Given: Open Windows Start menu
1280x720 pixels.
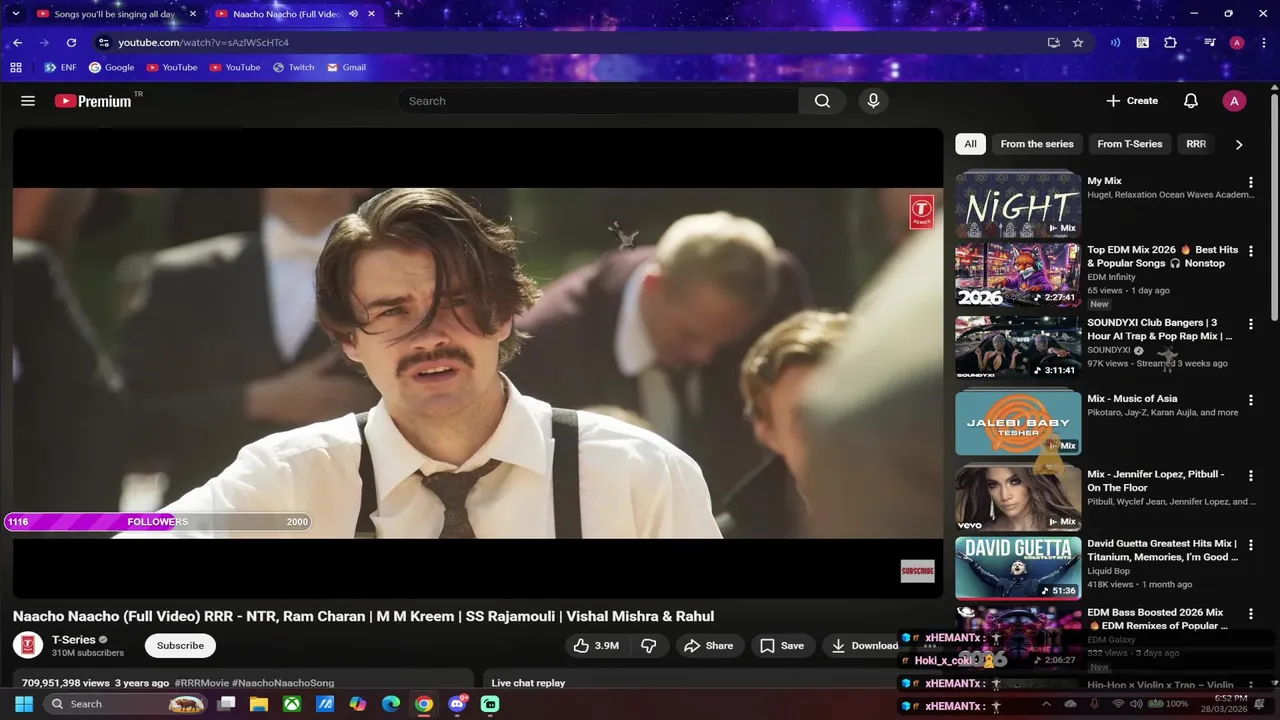Looking at the screenshot, I should [x=23, y=704].
